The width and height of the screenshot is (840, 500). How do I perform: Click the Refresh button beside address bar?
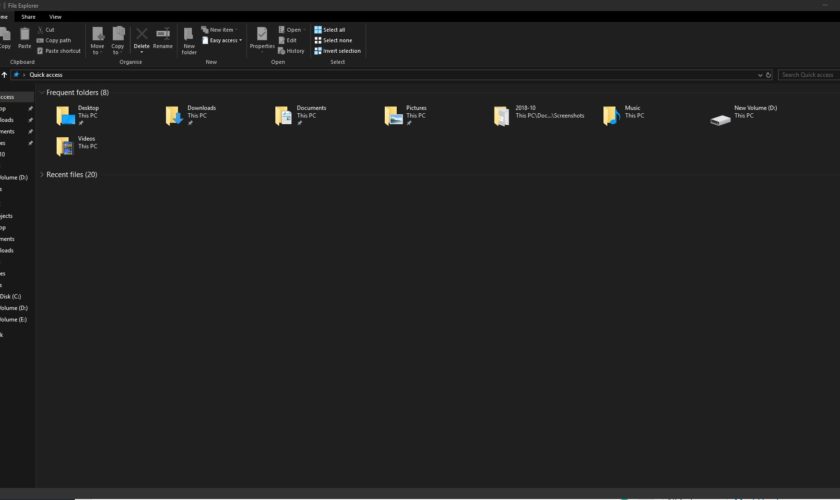point(770,75)
